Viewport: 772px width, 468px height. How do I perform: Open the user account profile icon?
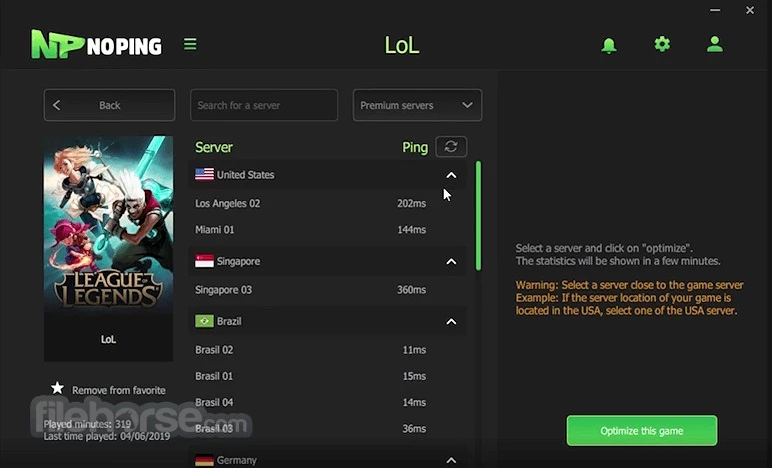tap(714, 44)
